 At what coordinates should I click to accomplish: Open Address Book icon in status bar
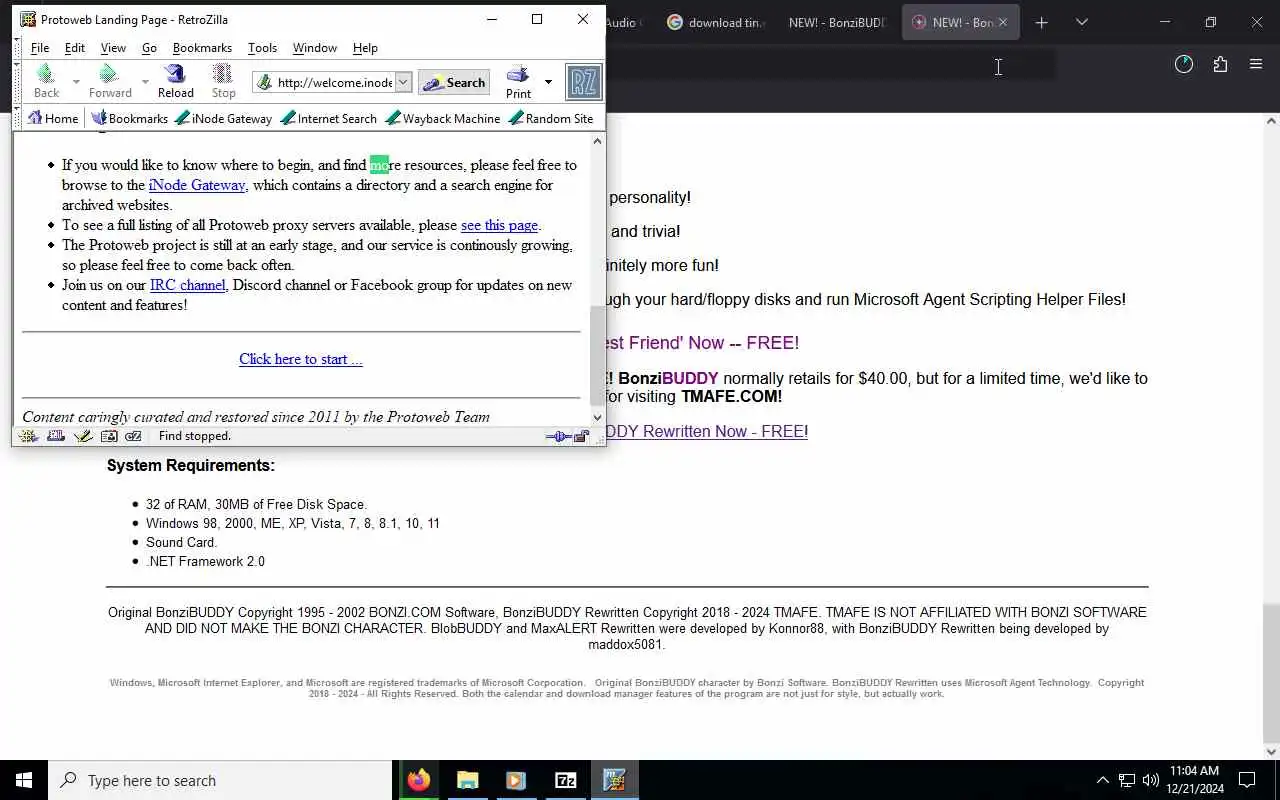pos(109,436)
